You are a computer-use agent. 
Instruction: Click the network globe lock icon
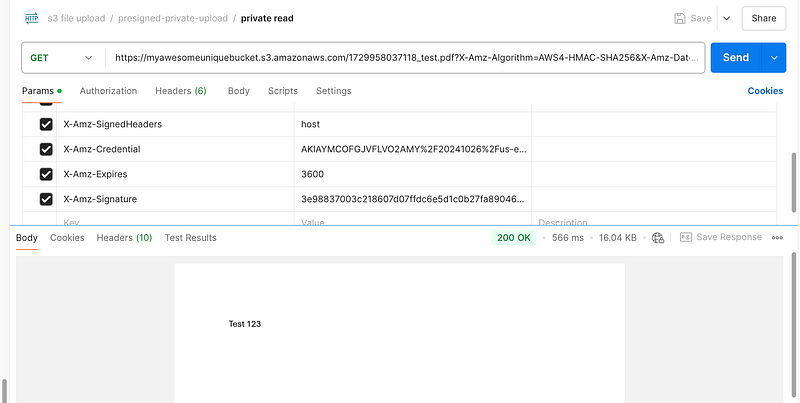658,238
